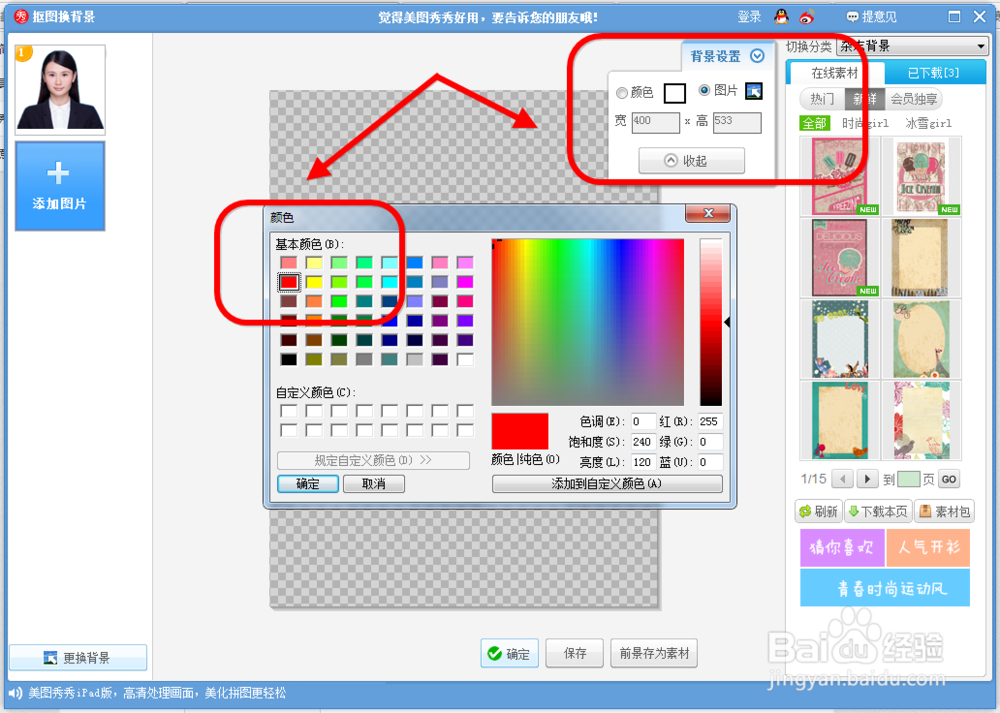1000x713 pixels.
Task: Select the 颜色 radio button
Action: 622,93
